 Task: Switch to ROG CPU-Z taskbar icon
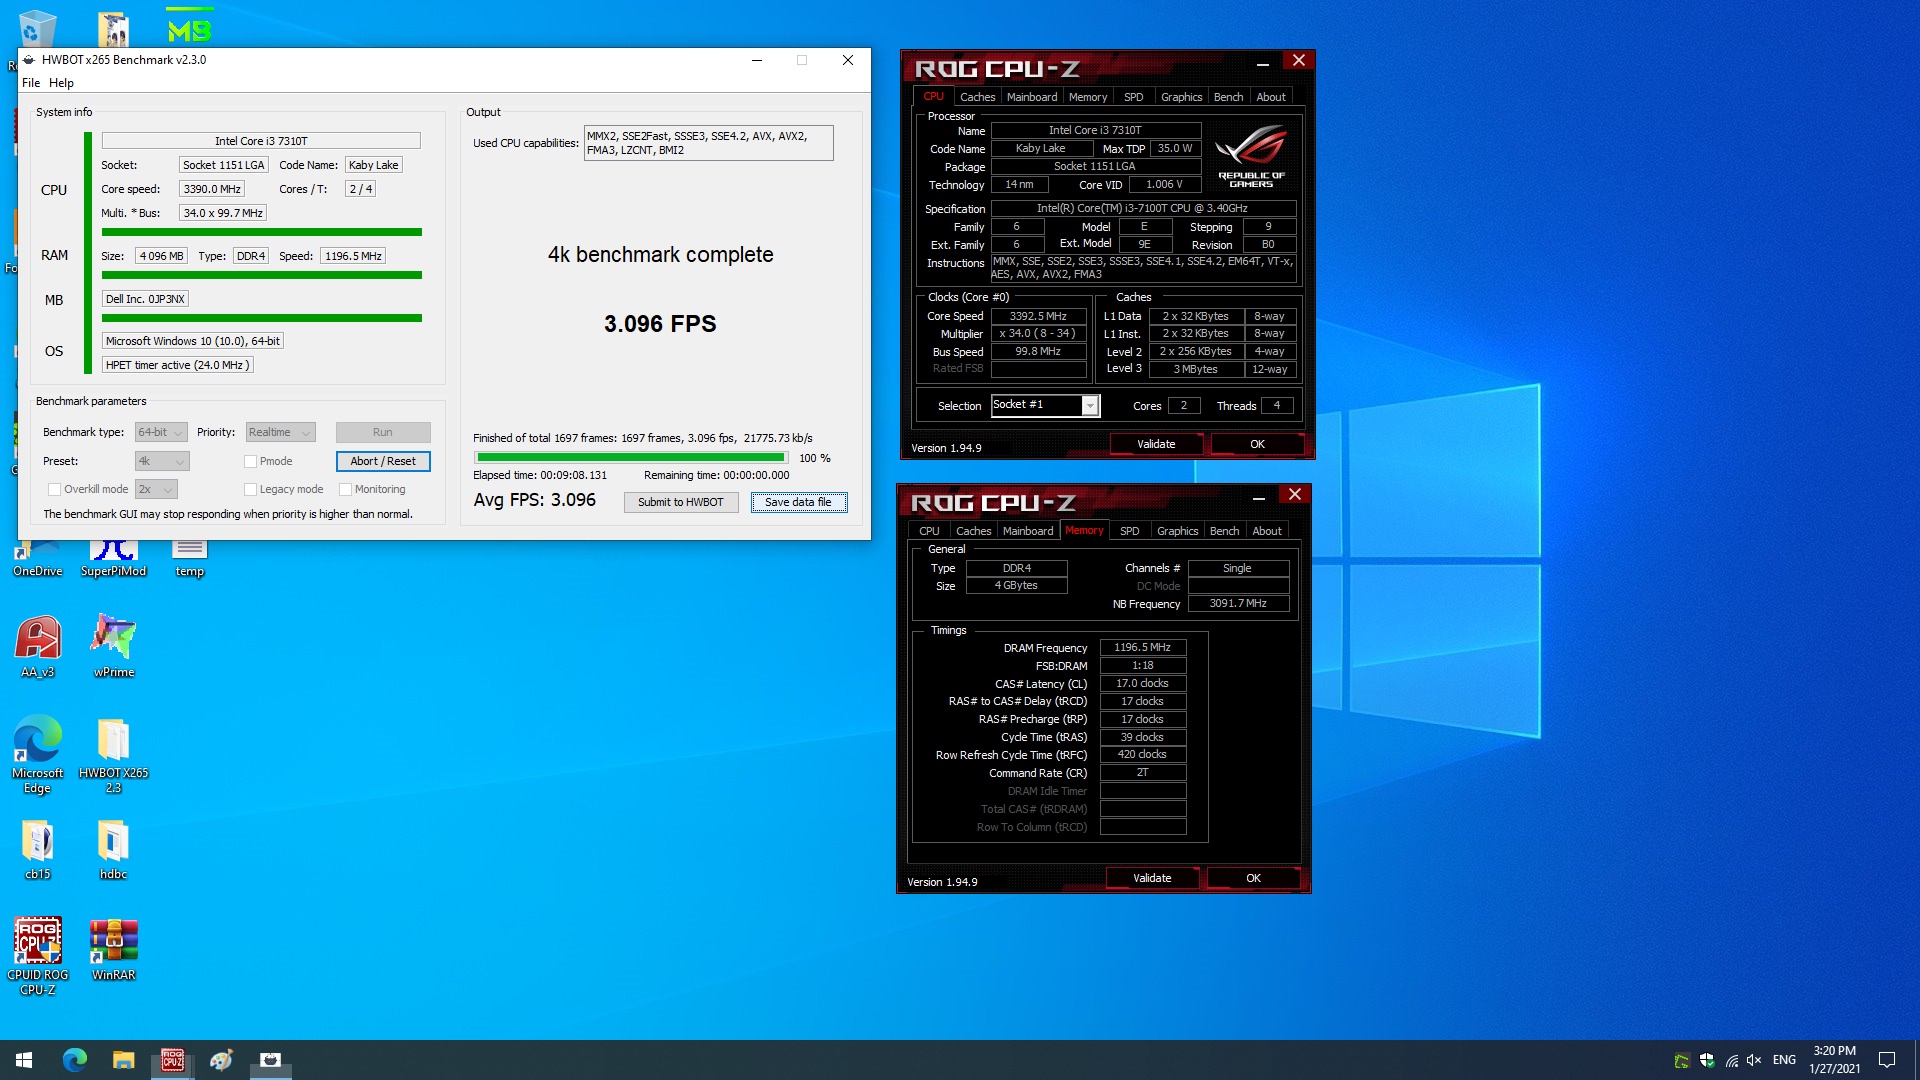(x=172, y=1060)
